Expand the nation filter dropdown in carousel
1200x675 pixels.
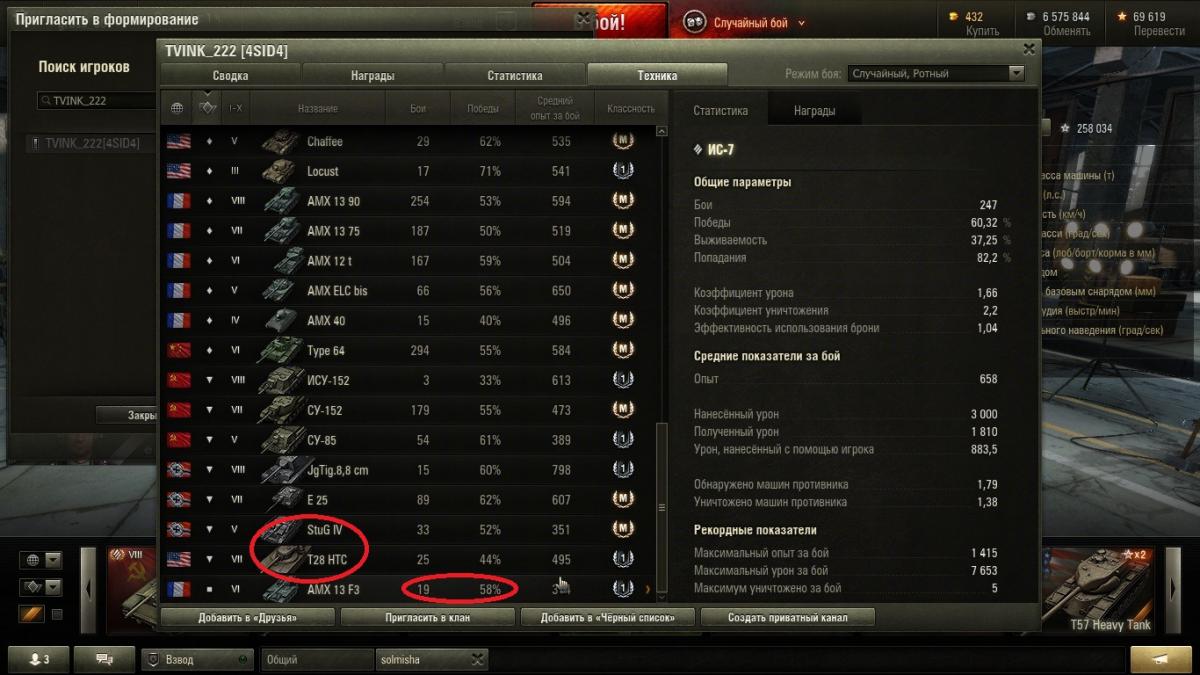pyautogui.click(x=53, y=560)
